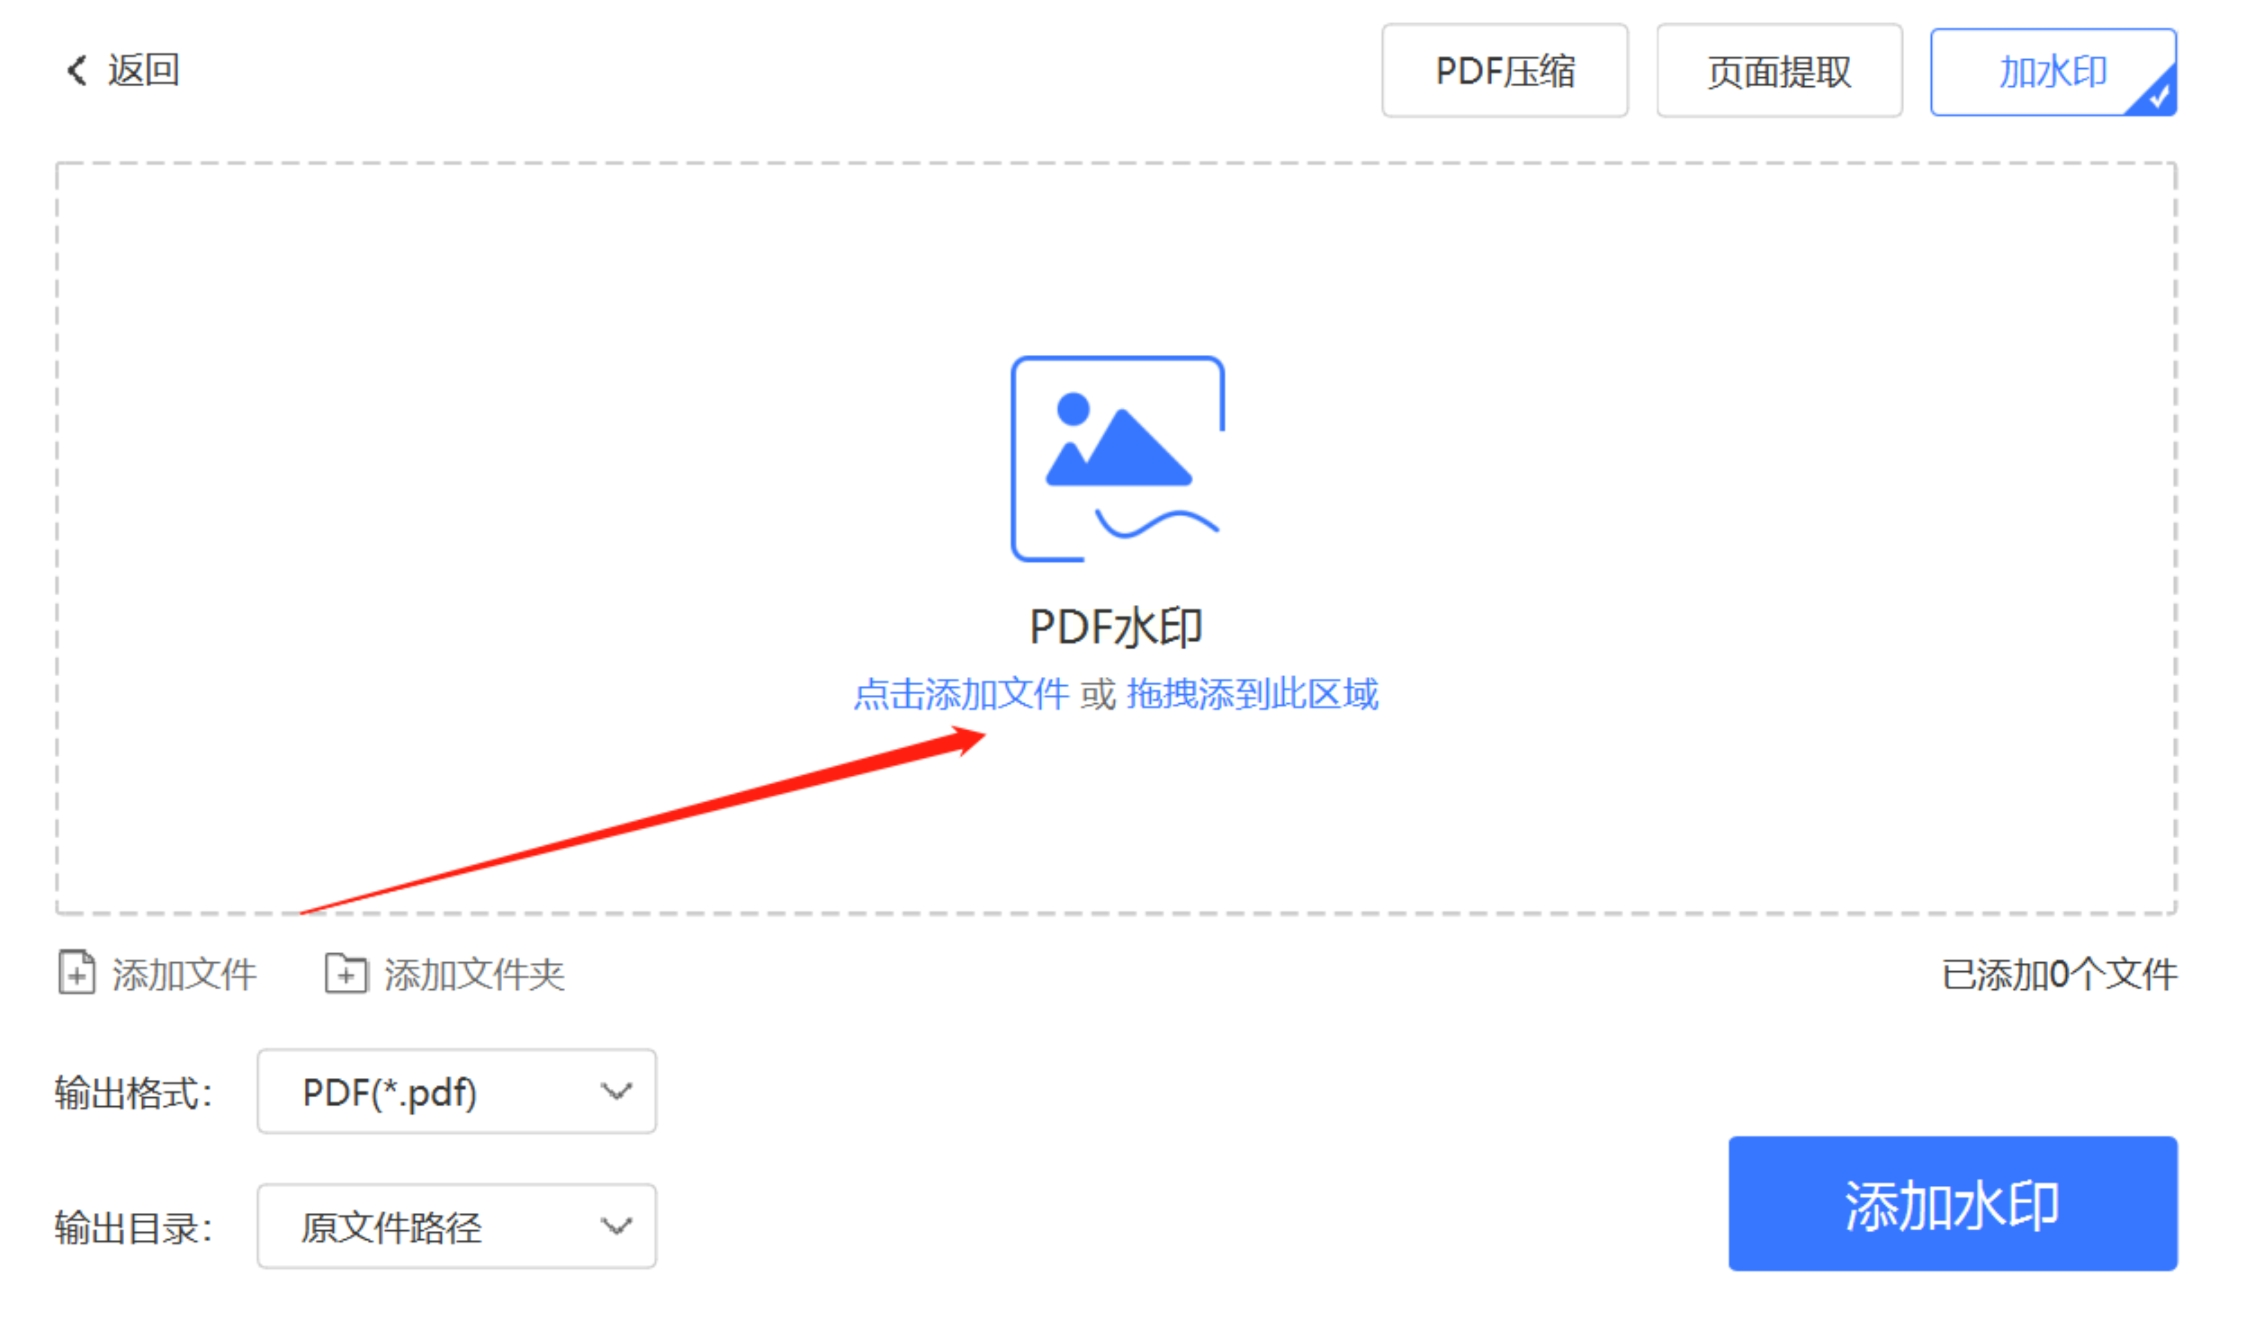The height and width of the screenshot is (1319, 2245).
Task: Open the 输出目录 原文件路径 dropdown
Action: pyautogui.click(x=455, y=1226)
